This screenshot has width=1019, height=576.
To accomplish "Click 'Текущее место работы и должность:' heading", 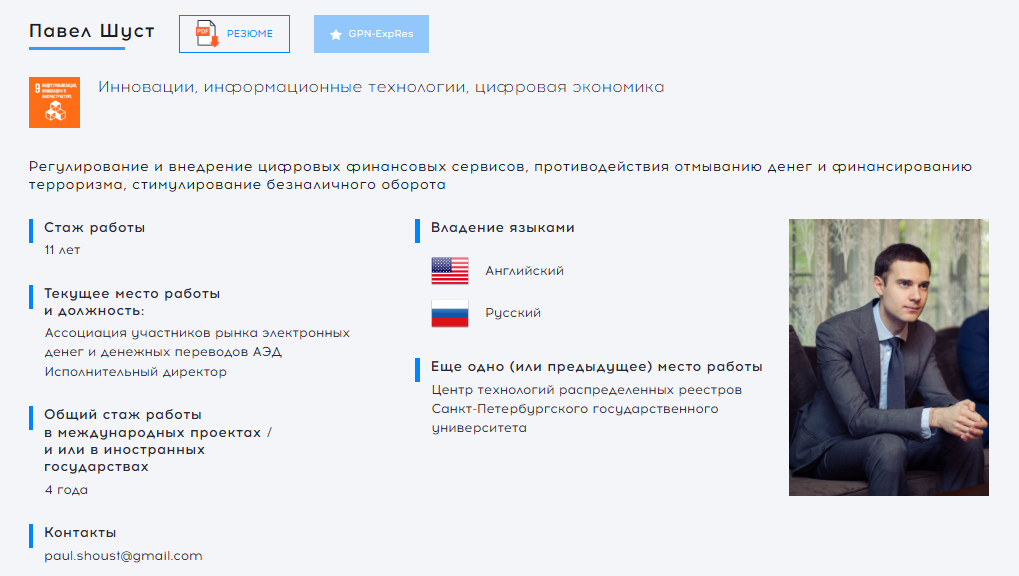I will [132, 302].
